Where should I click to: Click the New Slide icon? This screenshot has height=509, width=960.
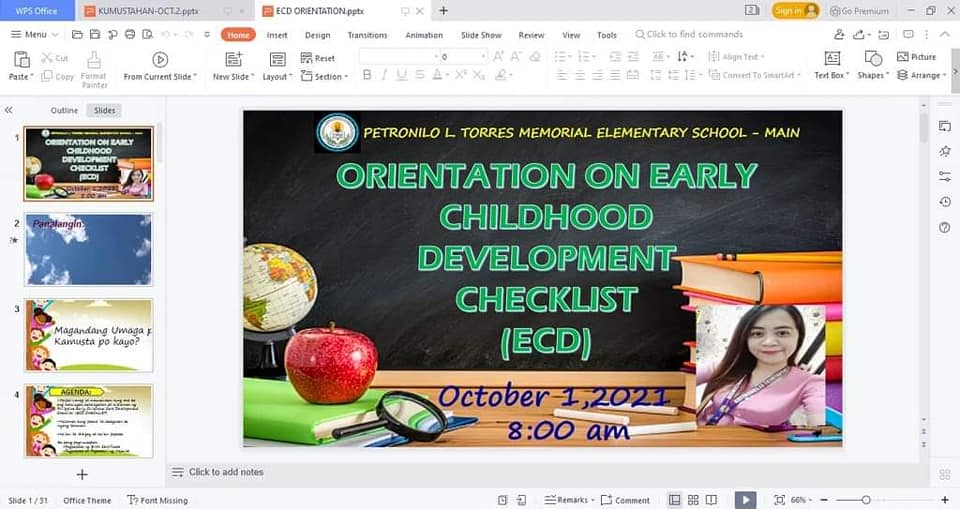pos(233,59)
